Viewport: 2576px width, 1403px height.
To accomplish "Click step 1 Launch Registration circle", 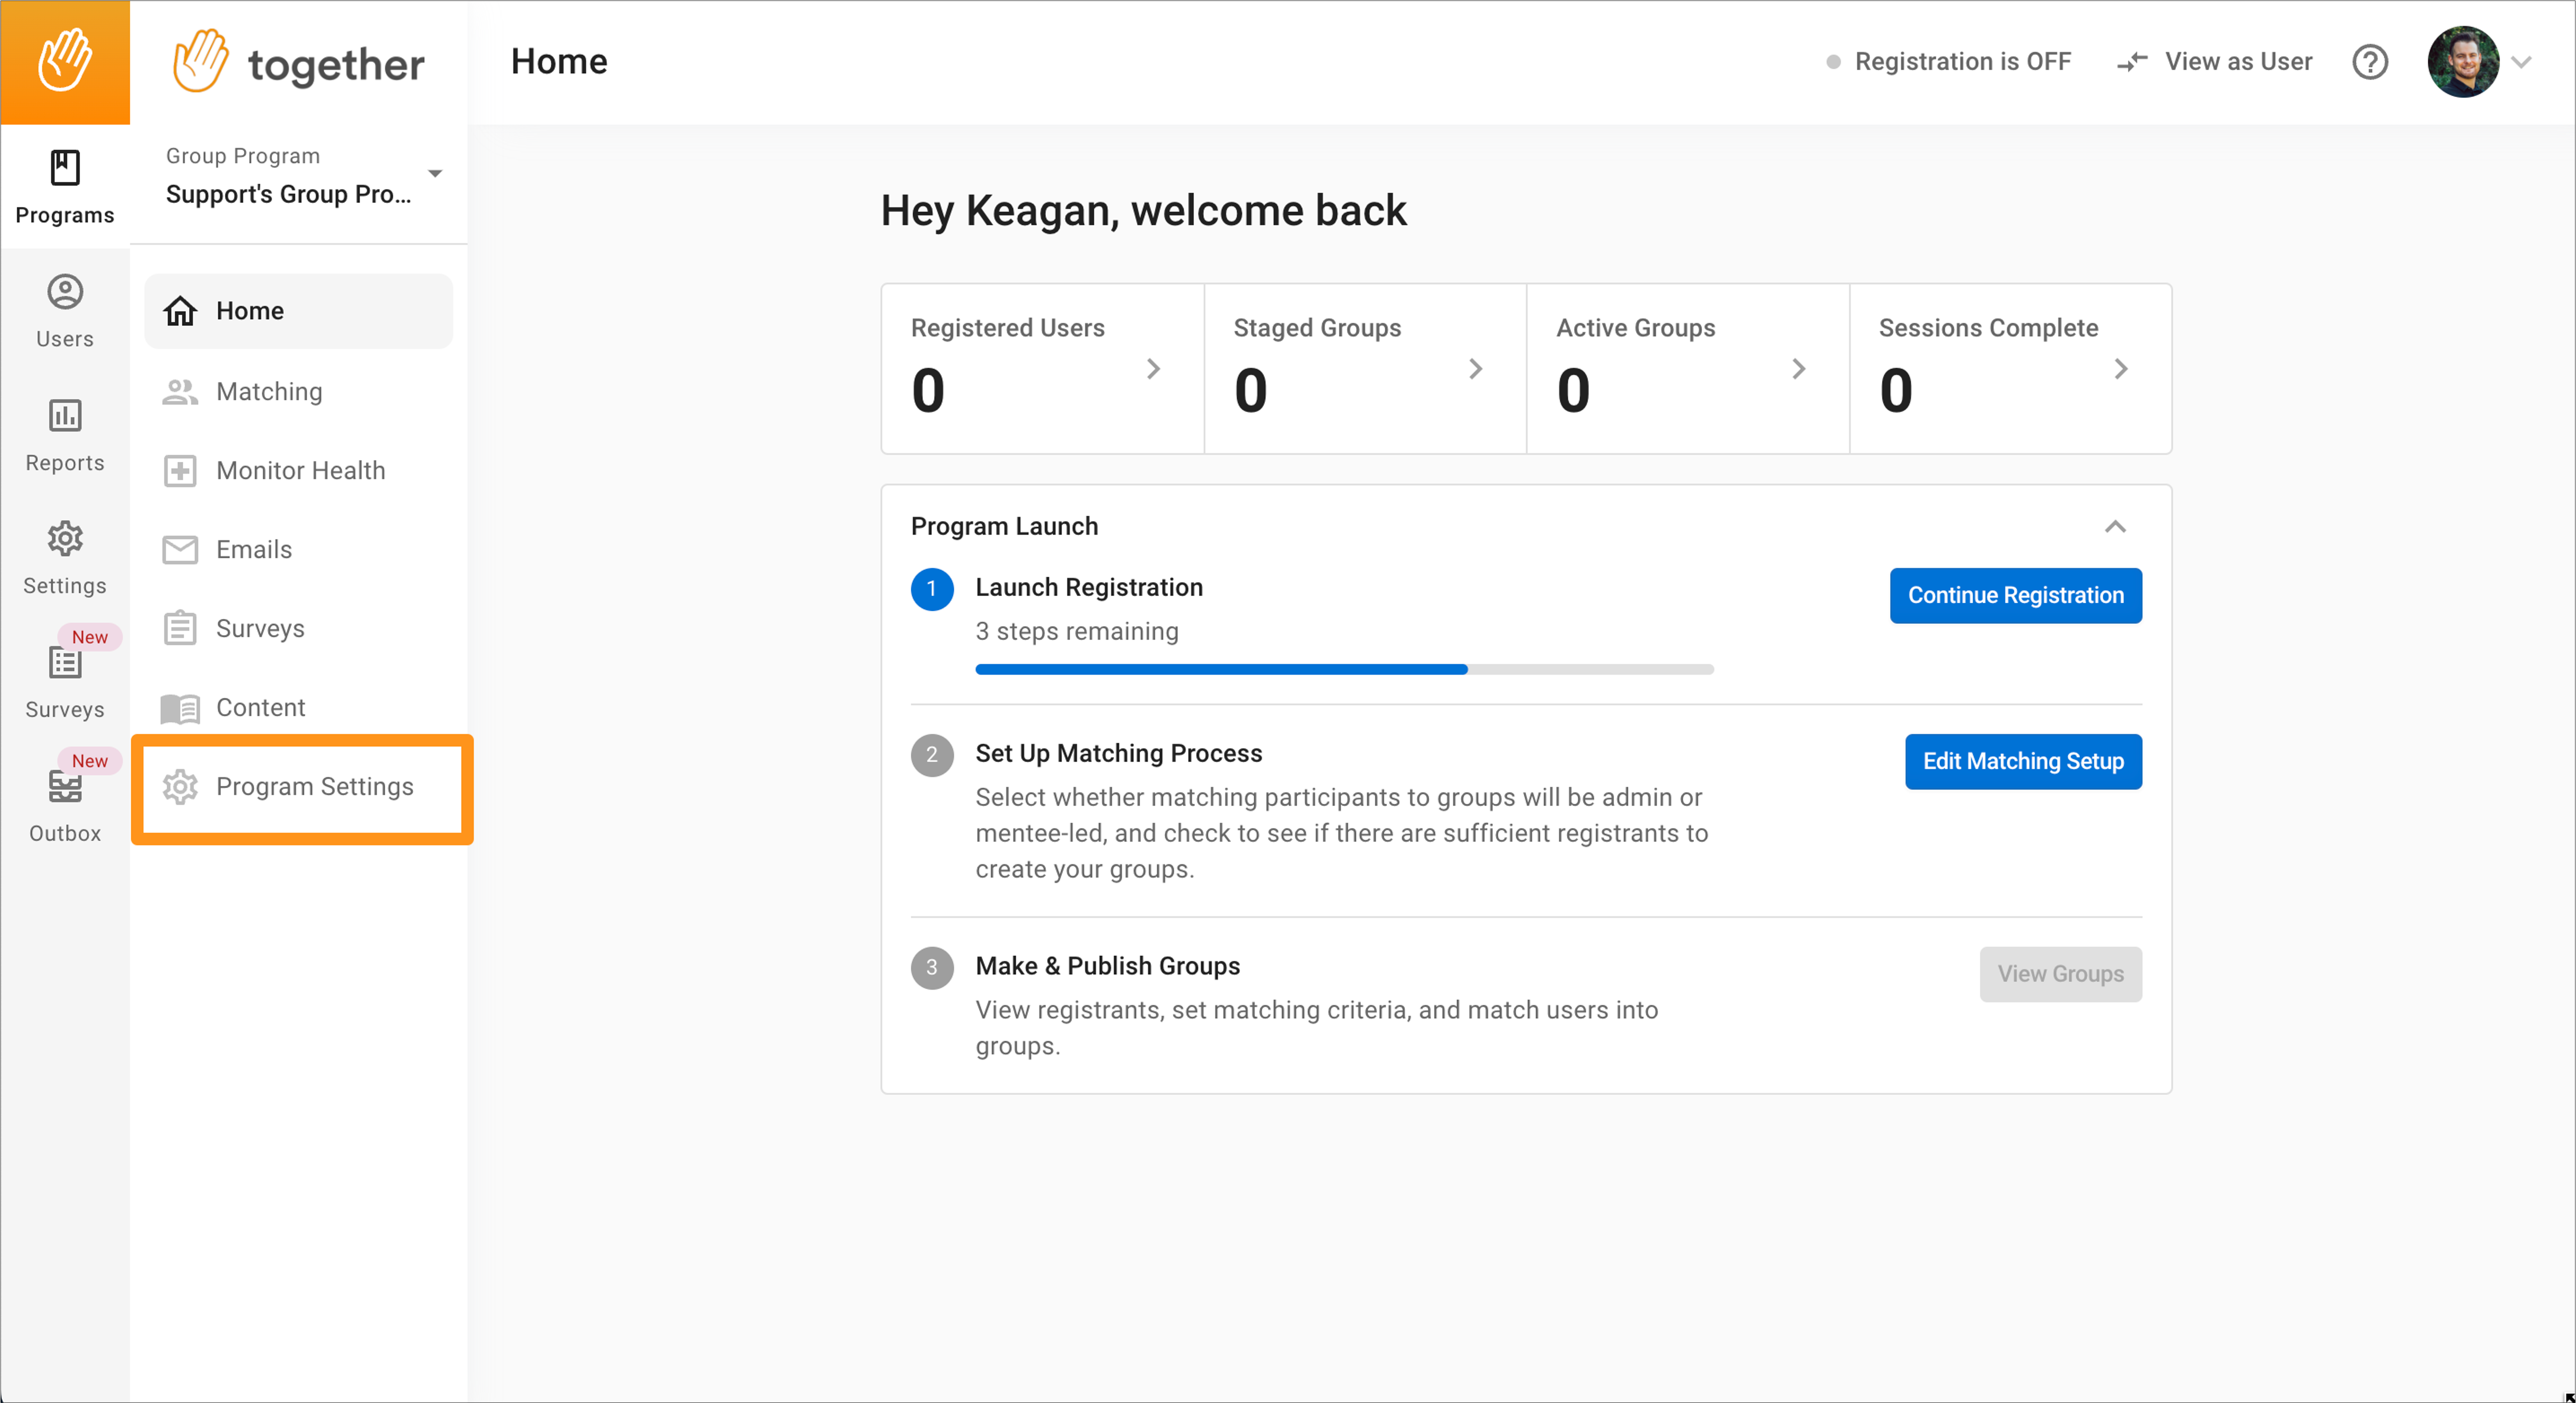I will 931,589.
